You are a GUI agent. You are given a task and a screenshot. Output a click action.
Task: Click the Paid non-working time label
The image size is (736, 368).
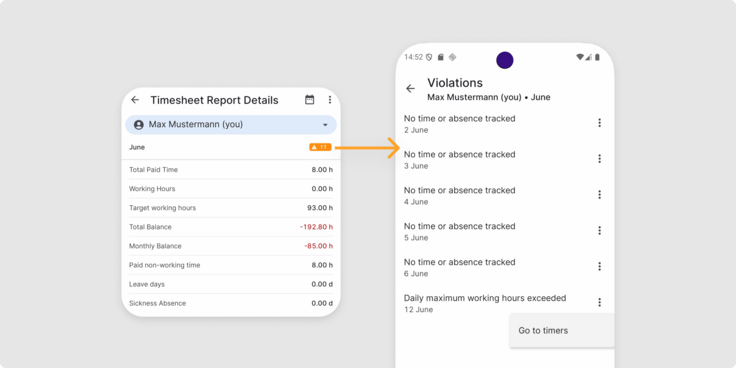165,265
